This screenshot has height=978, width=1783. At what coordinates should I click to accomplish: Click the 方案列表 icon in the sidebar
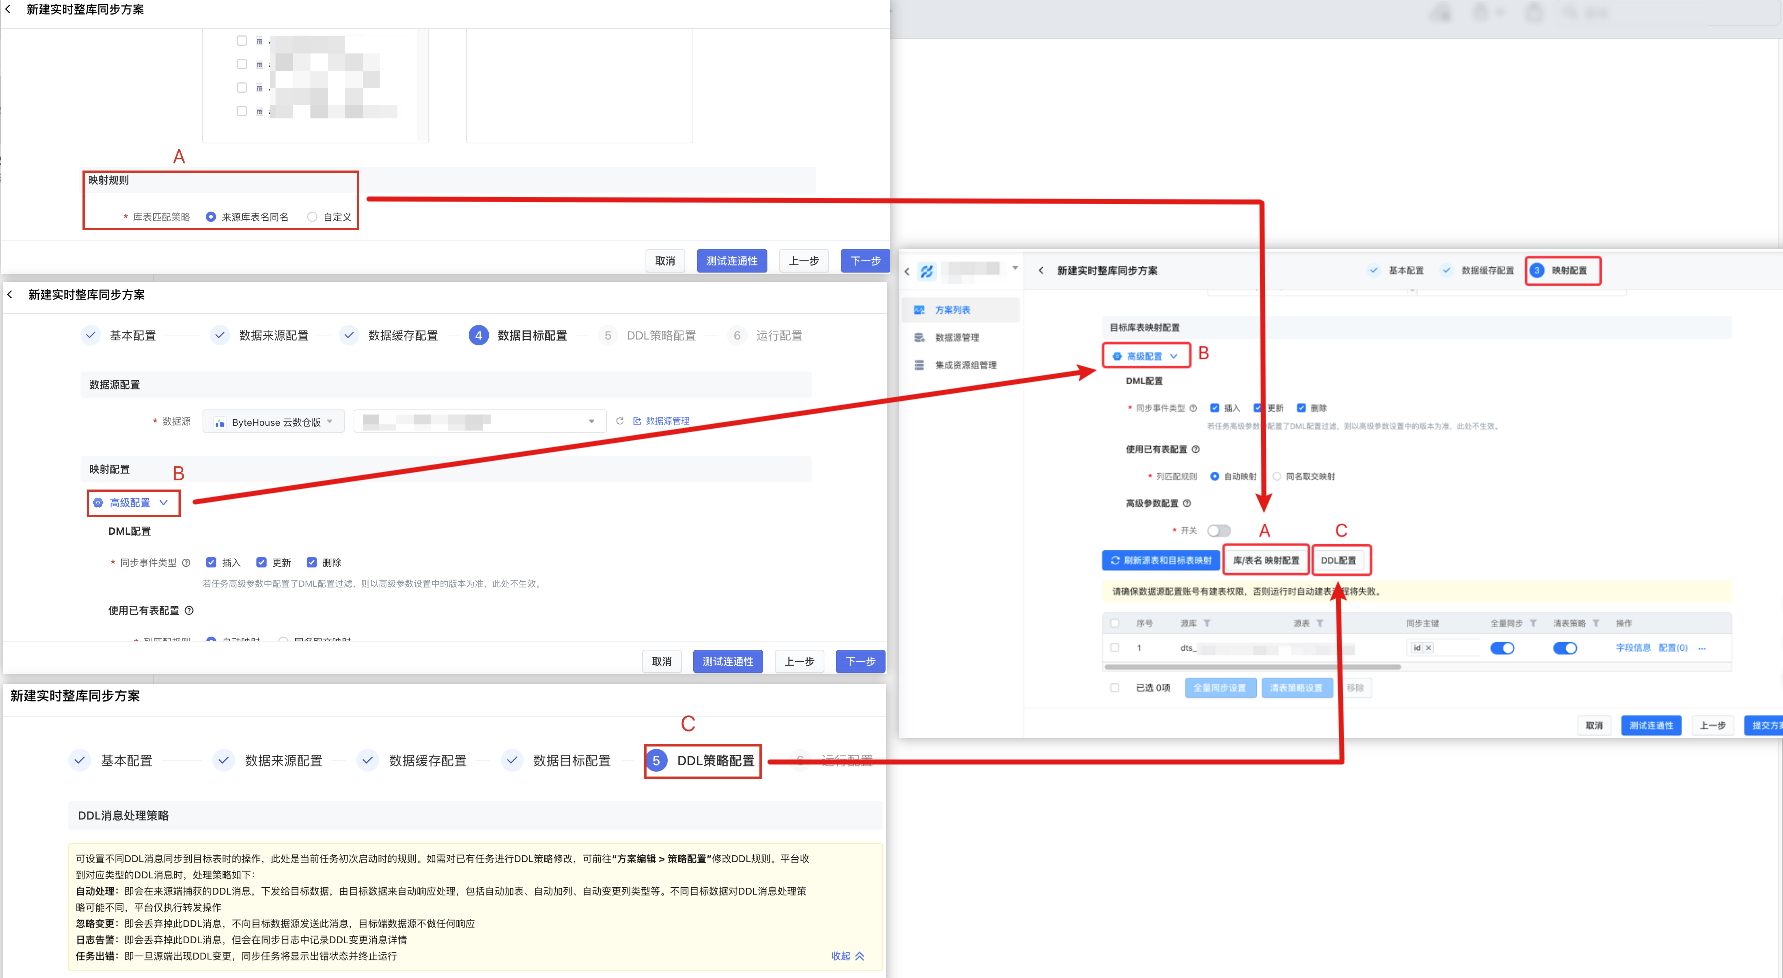coord(919,310)
